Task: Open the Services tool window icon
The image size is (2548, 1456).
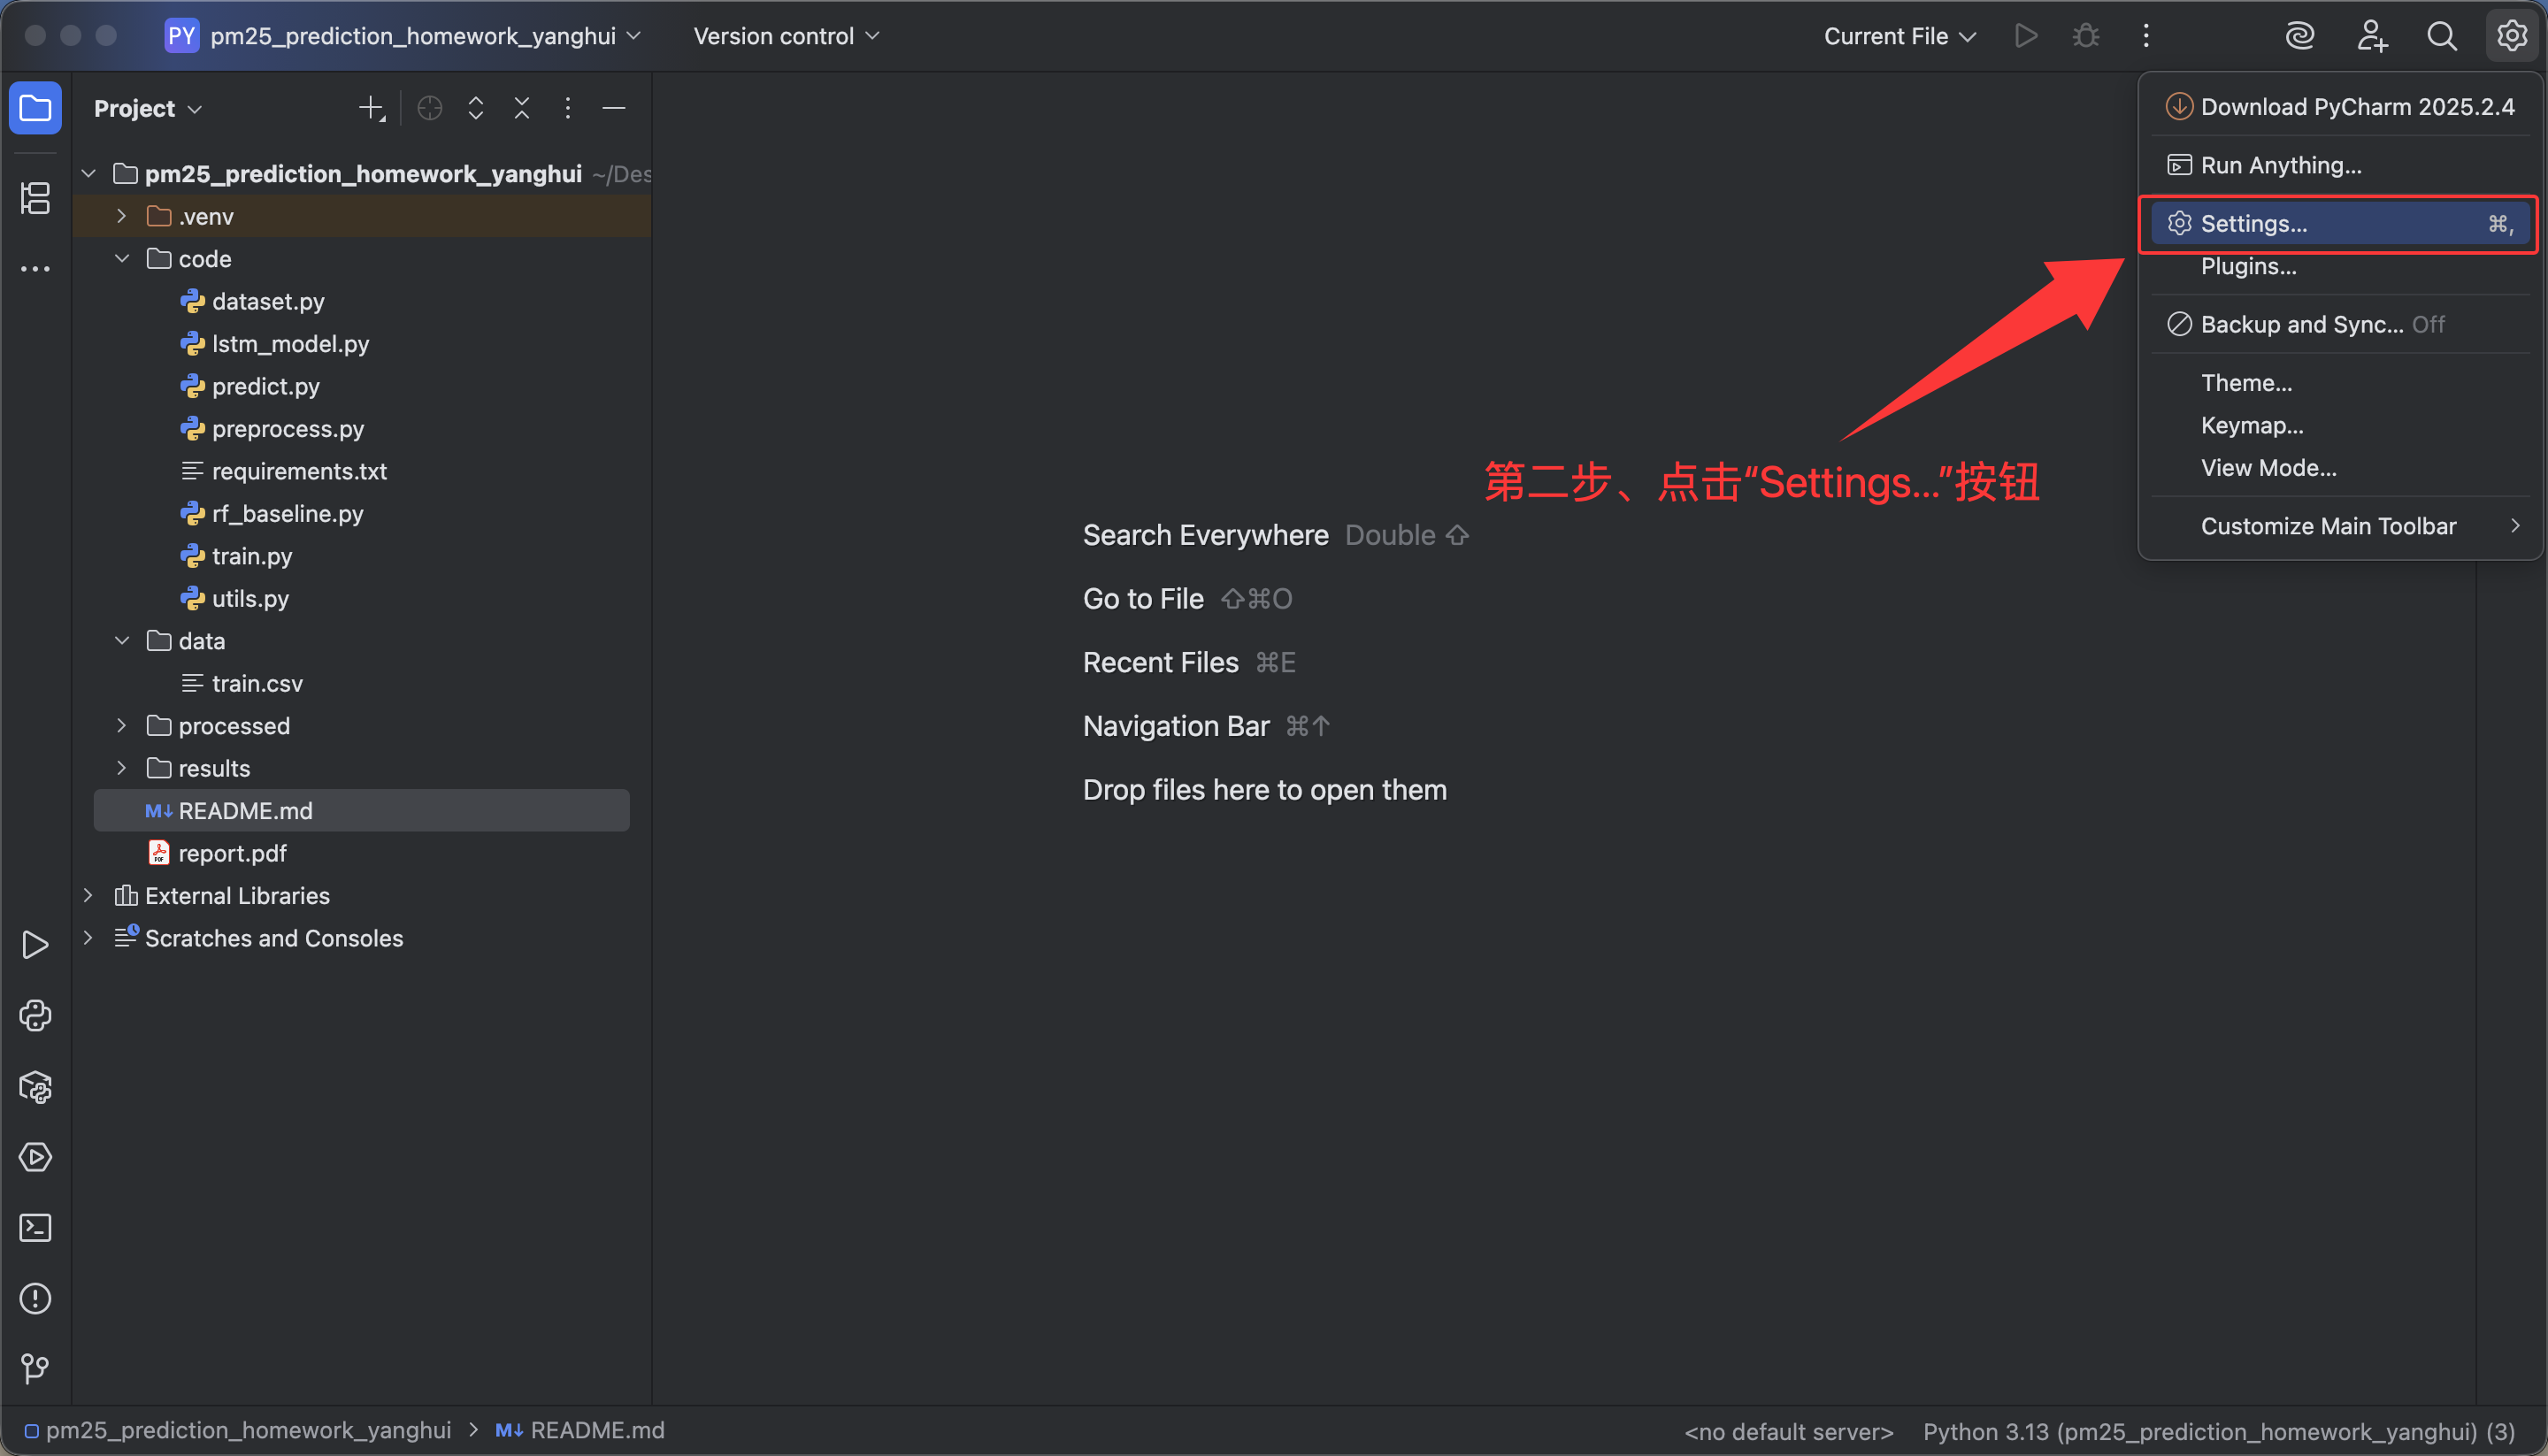Action: (35, 1158)
